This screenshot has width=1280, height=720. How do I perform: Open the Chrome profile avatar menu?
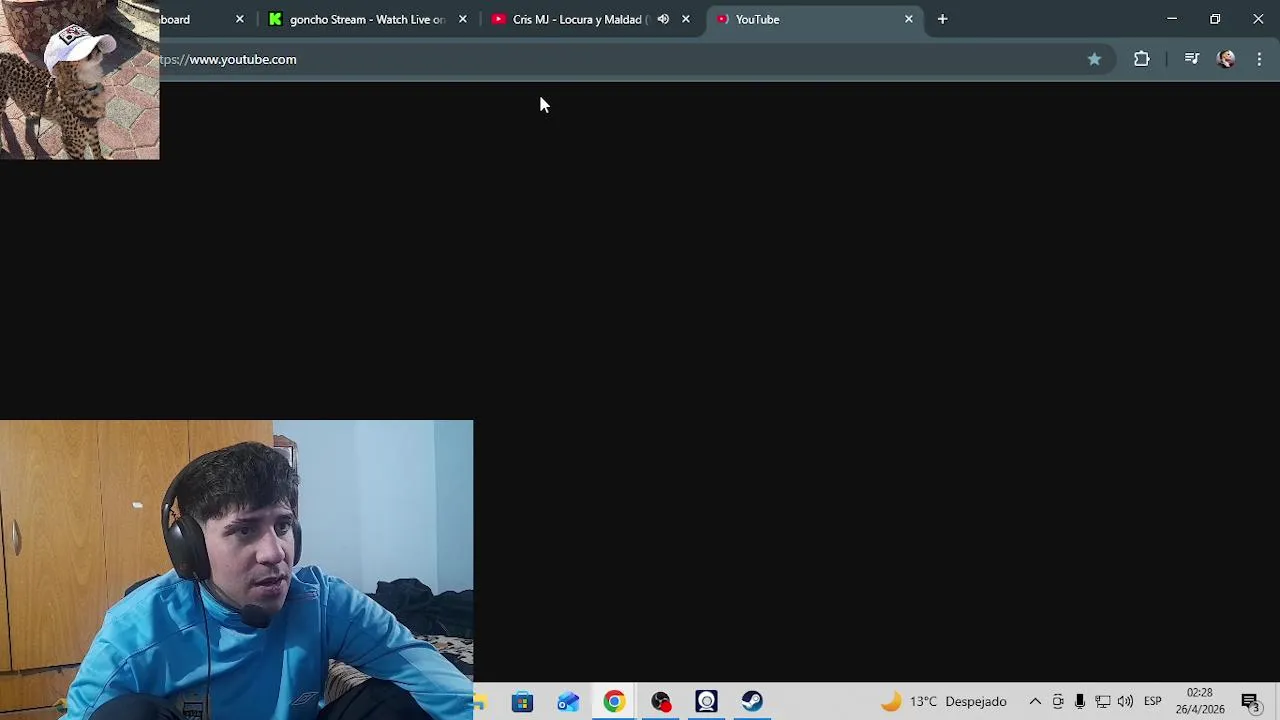(1226, 59)
